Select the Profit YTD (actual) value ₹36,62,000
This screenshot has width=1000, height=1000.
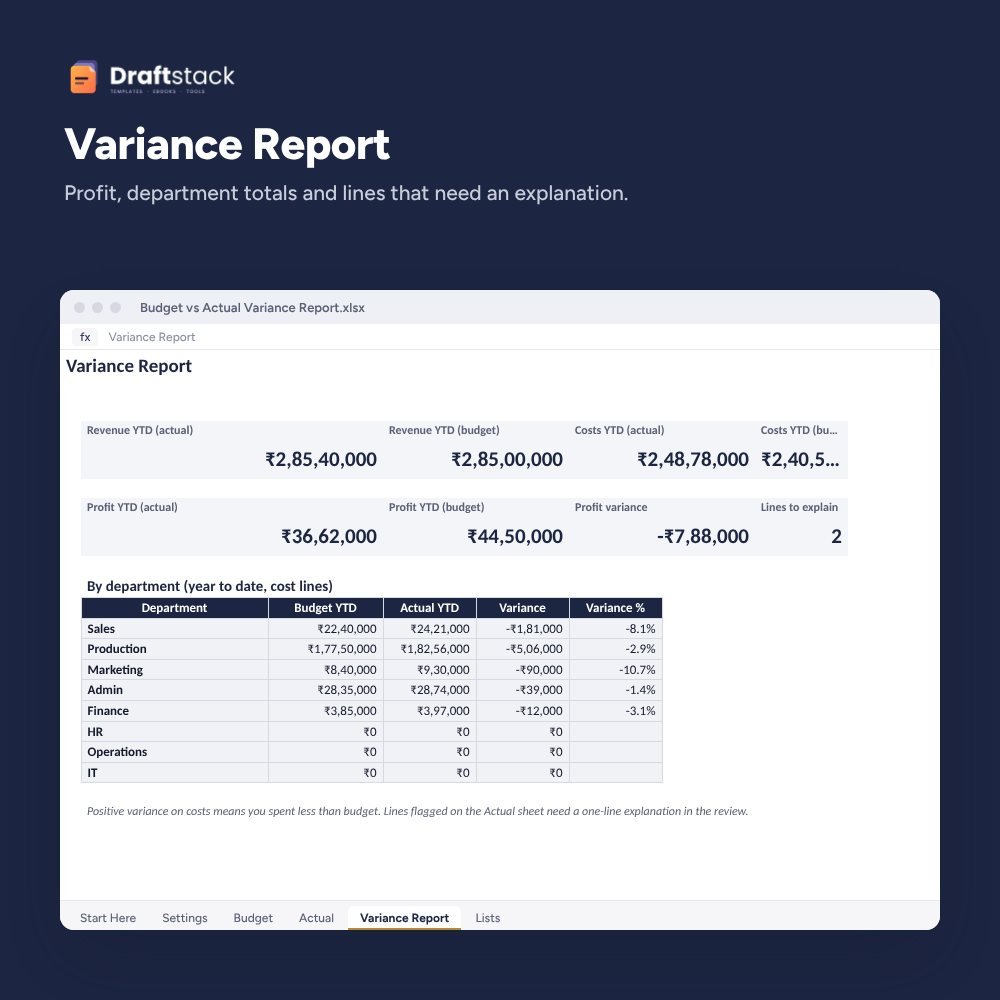tap(329, 536)
